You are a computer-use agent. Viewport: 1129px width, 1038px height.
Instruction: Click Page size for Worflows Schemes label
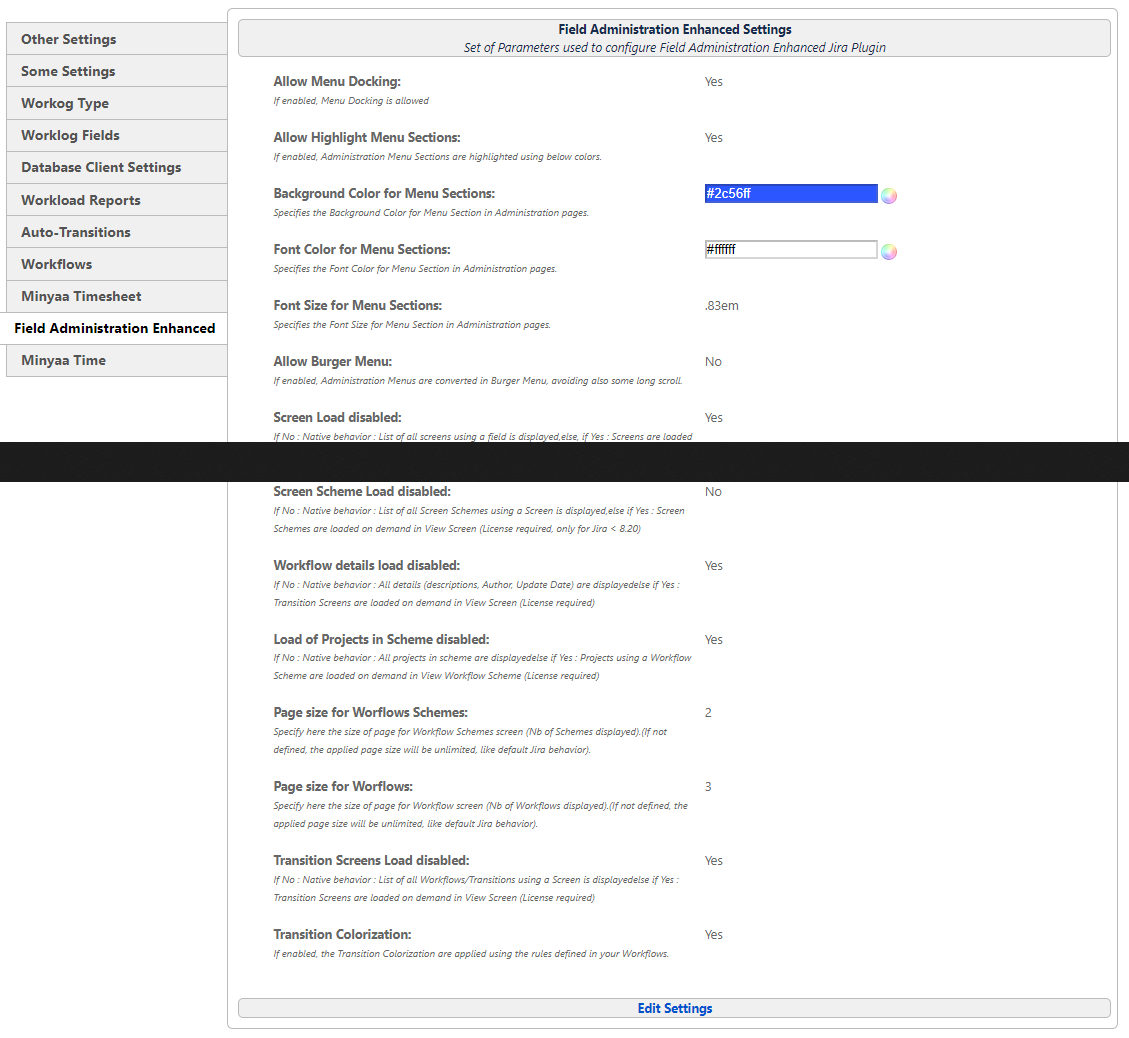370,713
